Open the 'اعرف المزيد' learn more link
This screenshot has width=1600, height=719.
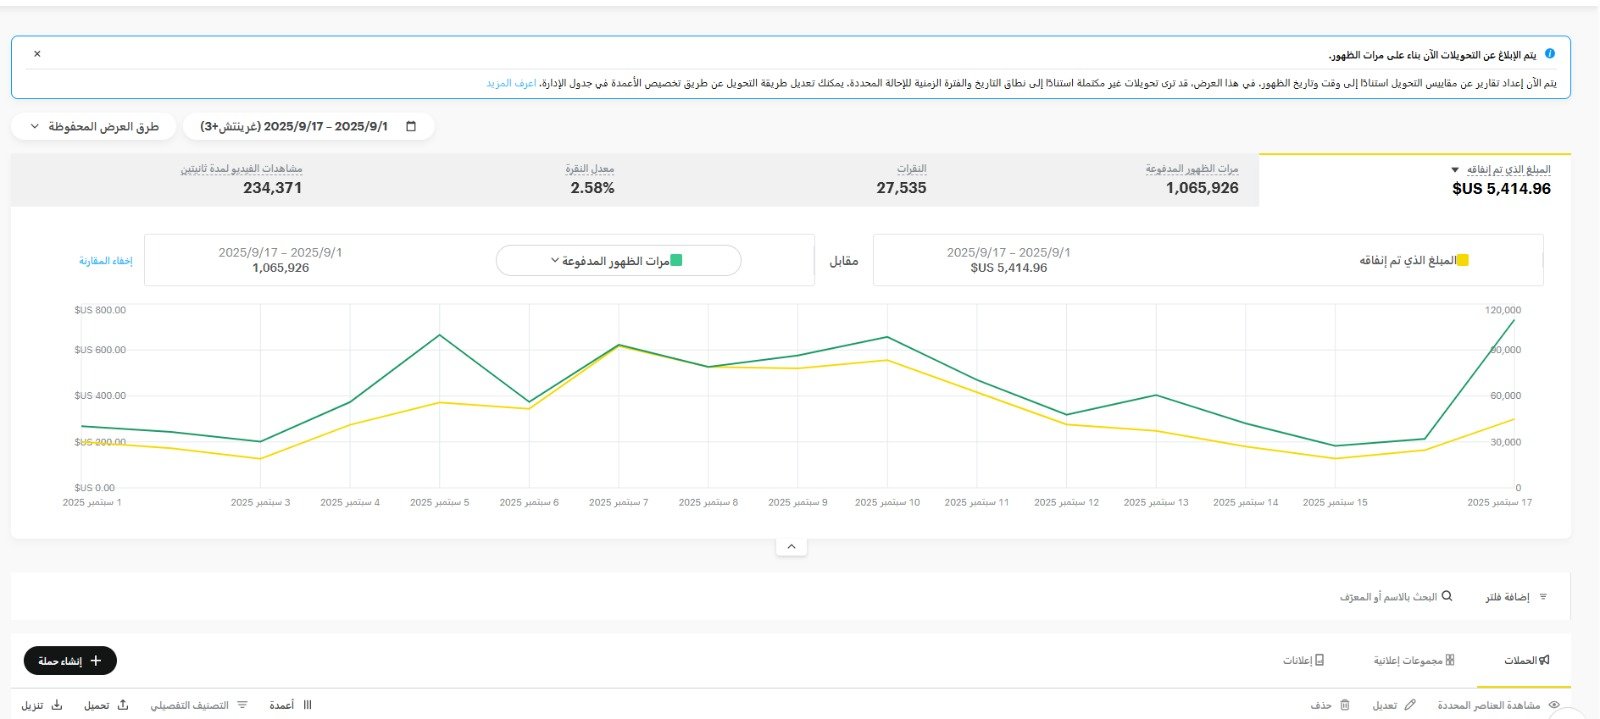point(511,83)
